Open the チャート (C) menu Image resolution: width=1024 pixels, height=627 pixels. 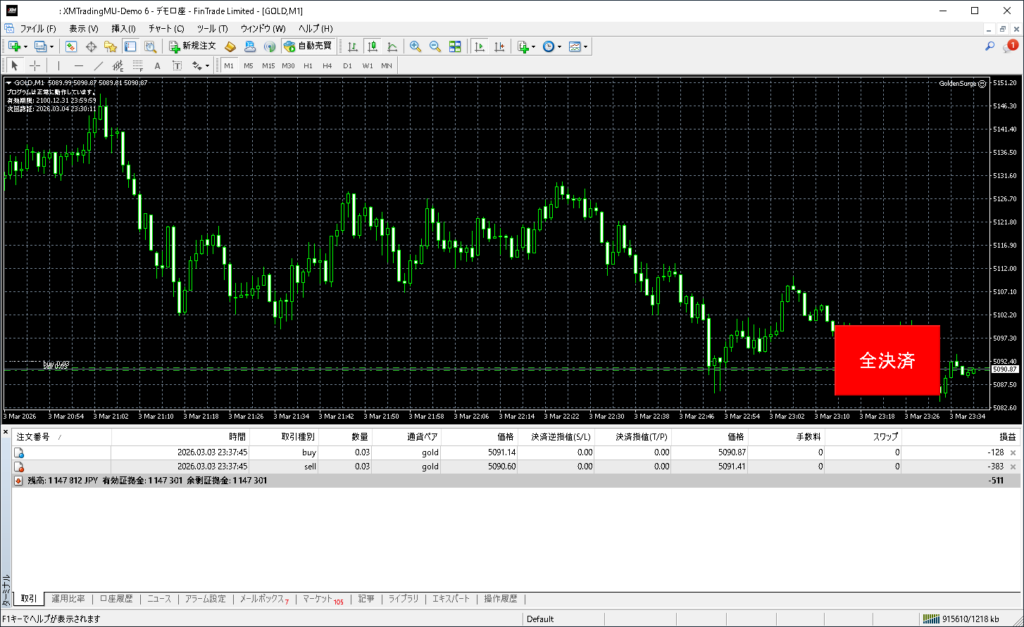(x=166, y=28)
